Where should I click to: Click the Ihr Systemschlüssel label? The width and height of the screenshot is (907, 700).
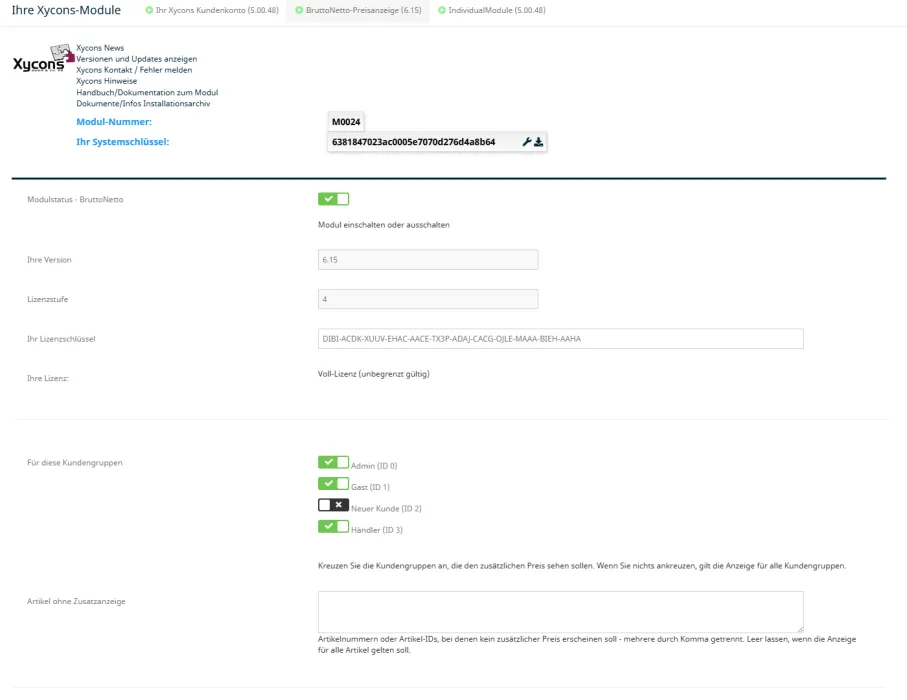point(123,142)
